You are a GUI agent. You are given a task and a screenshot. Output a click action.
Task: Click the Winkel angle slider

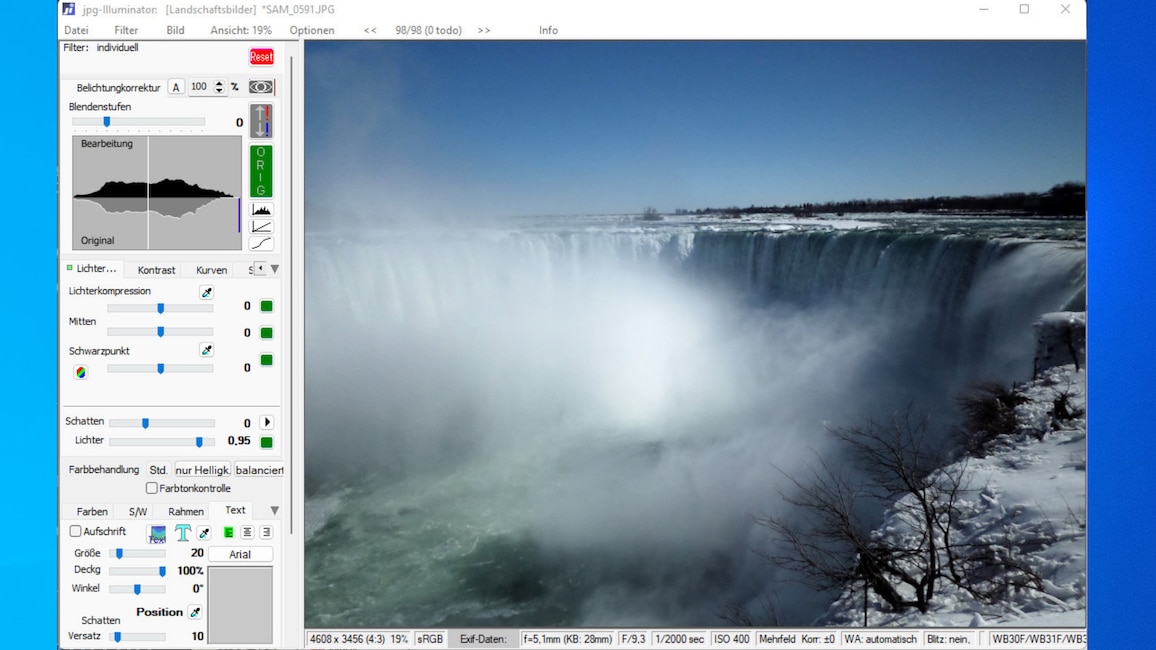(138, 589)
